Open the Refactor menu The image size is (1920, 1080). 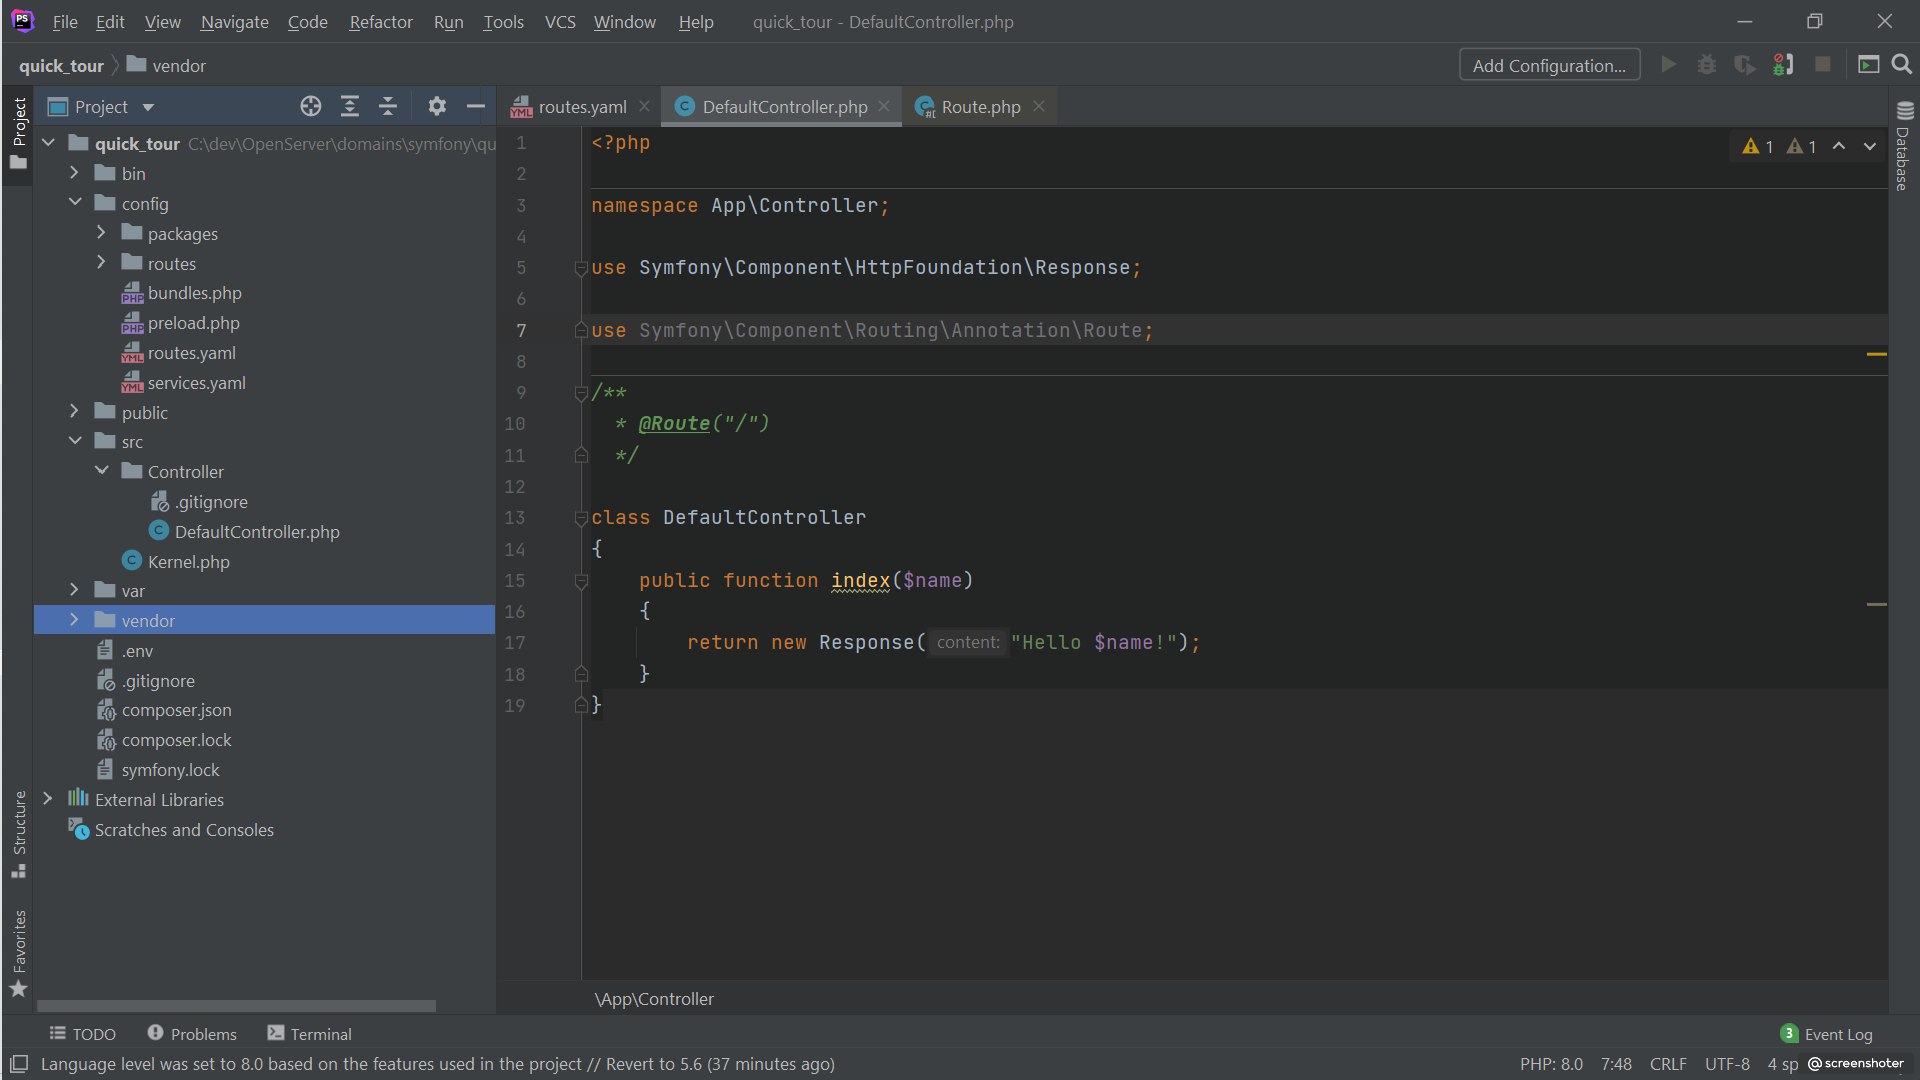click(x=380, y=22)
